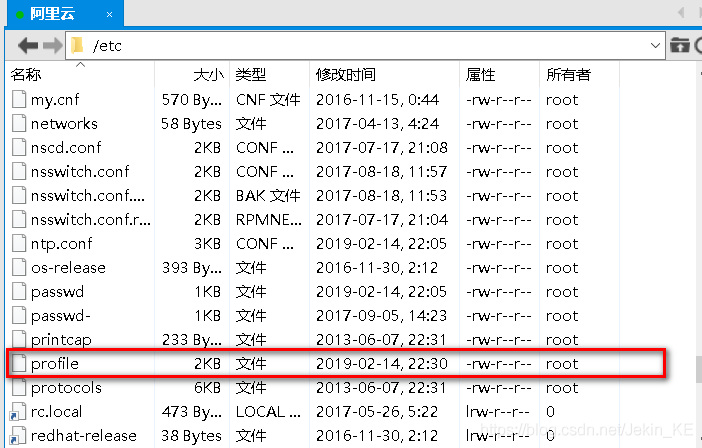The image size is (702, 448).
Task: Click the 6KB size cell
Action: tap(207, 388)
